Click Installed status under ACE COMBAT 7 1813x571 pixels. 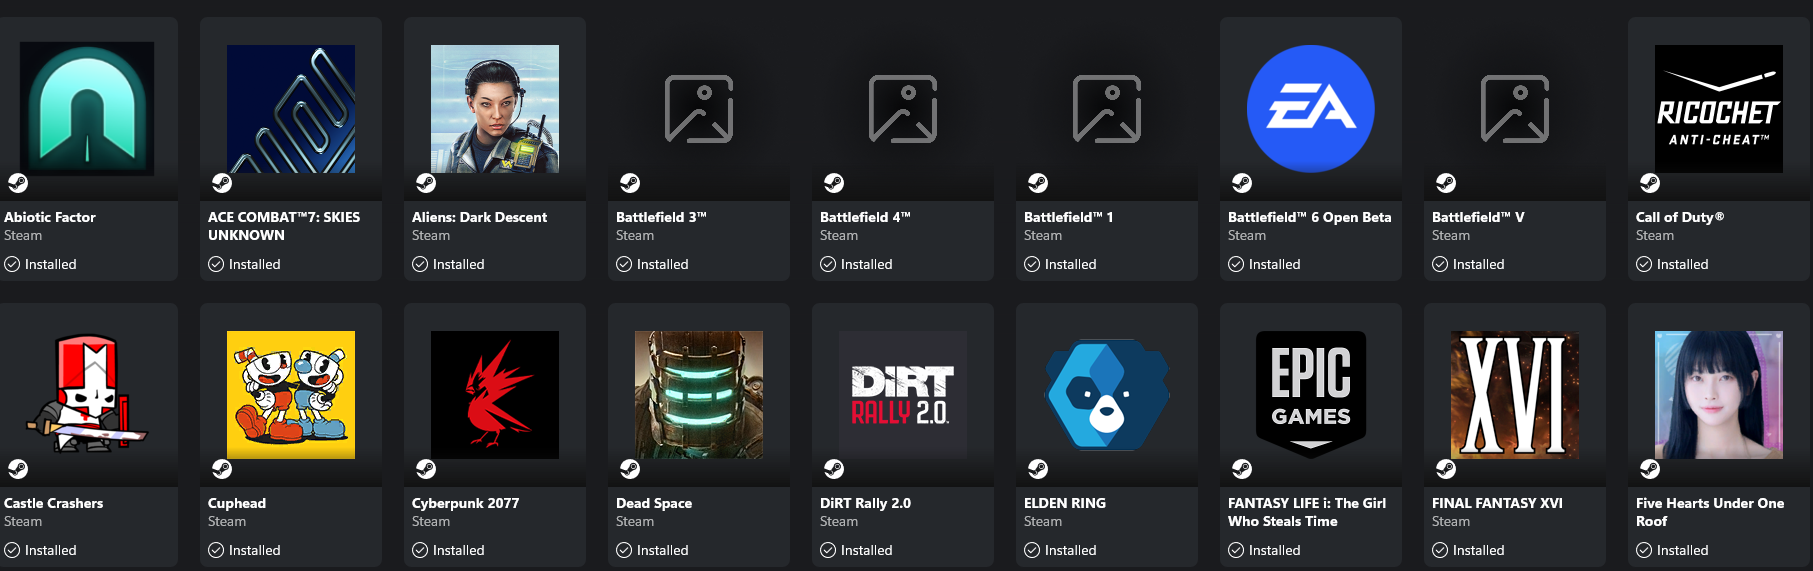245,264
